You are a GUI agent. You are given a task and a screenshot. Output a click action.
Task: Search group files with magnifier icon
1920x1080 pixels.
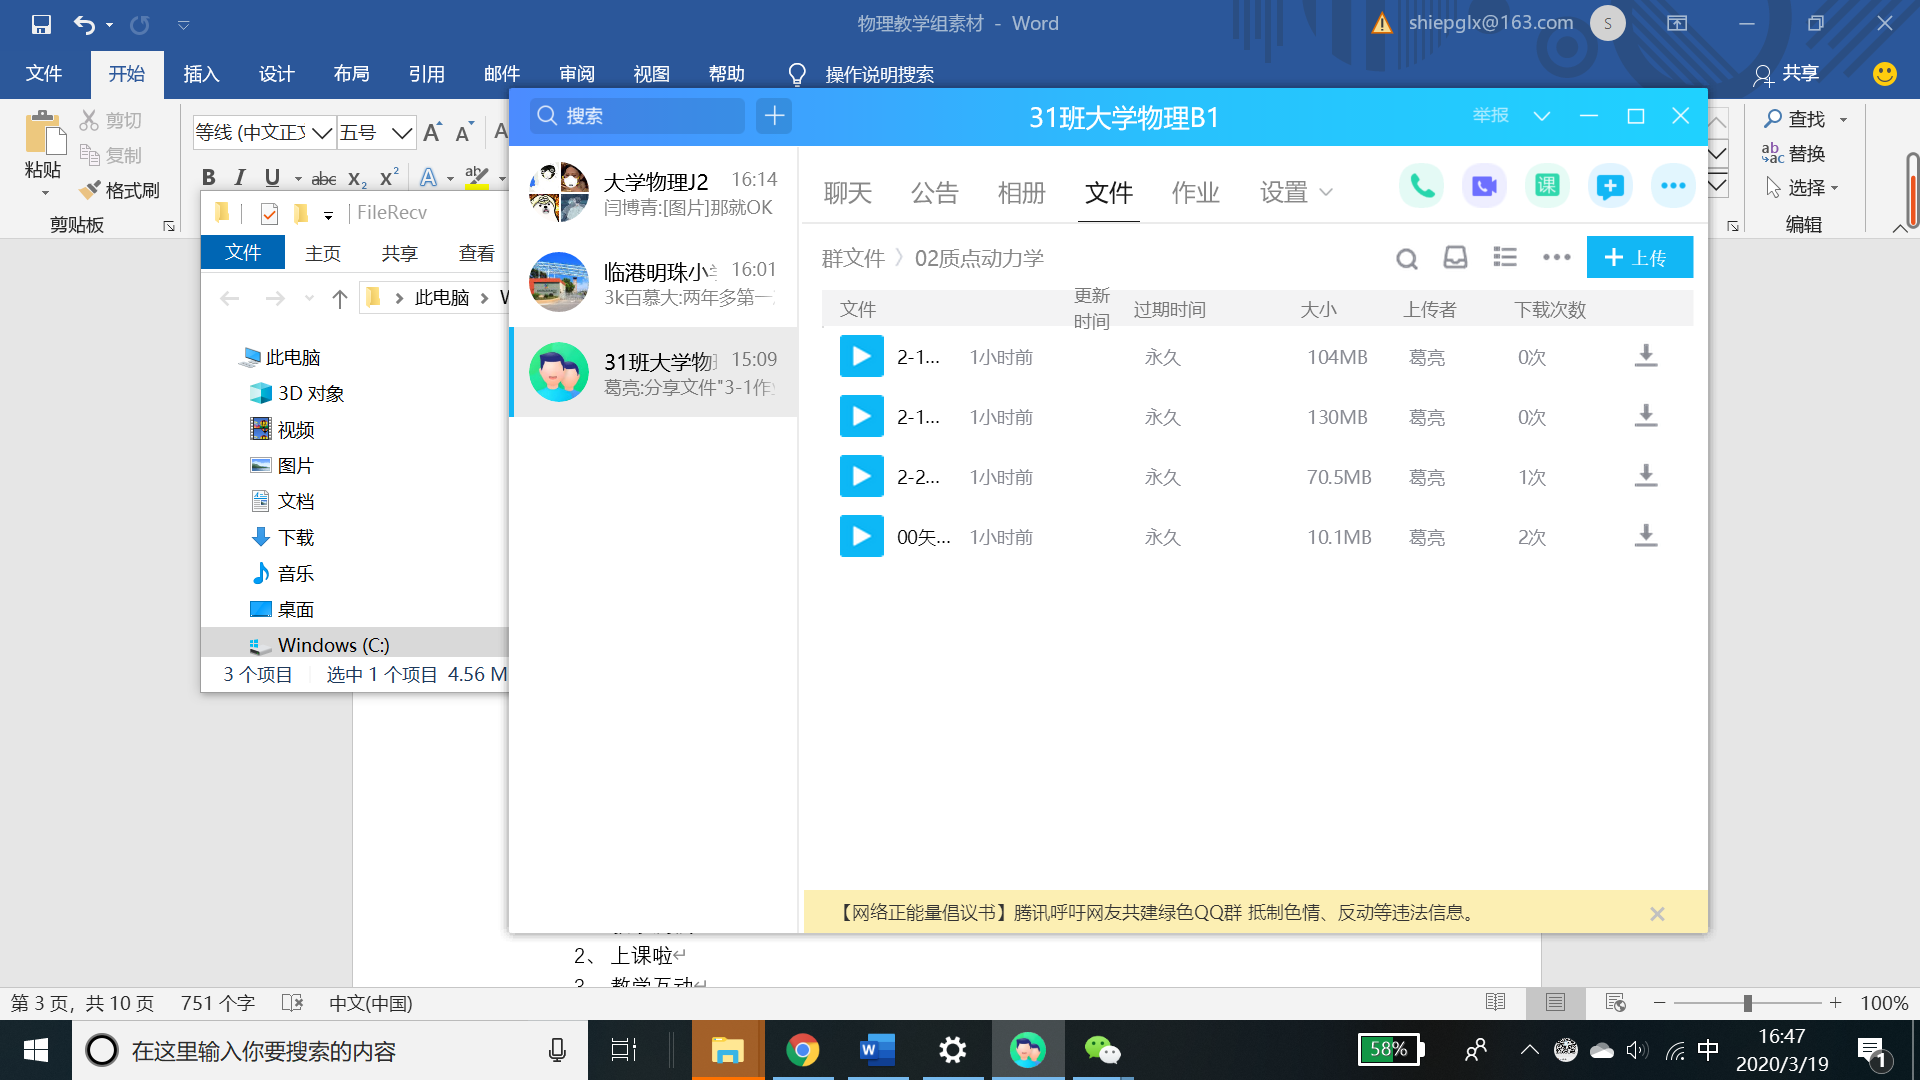point(1407,259)
